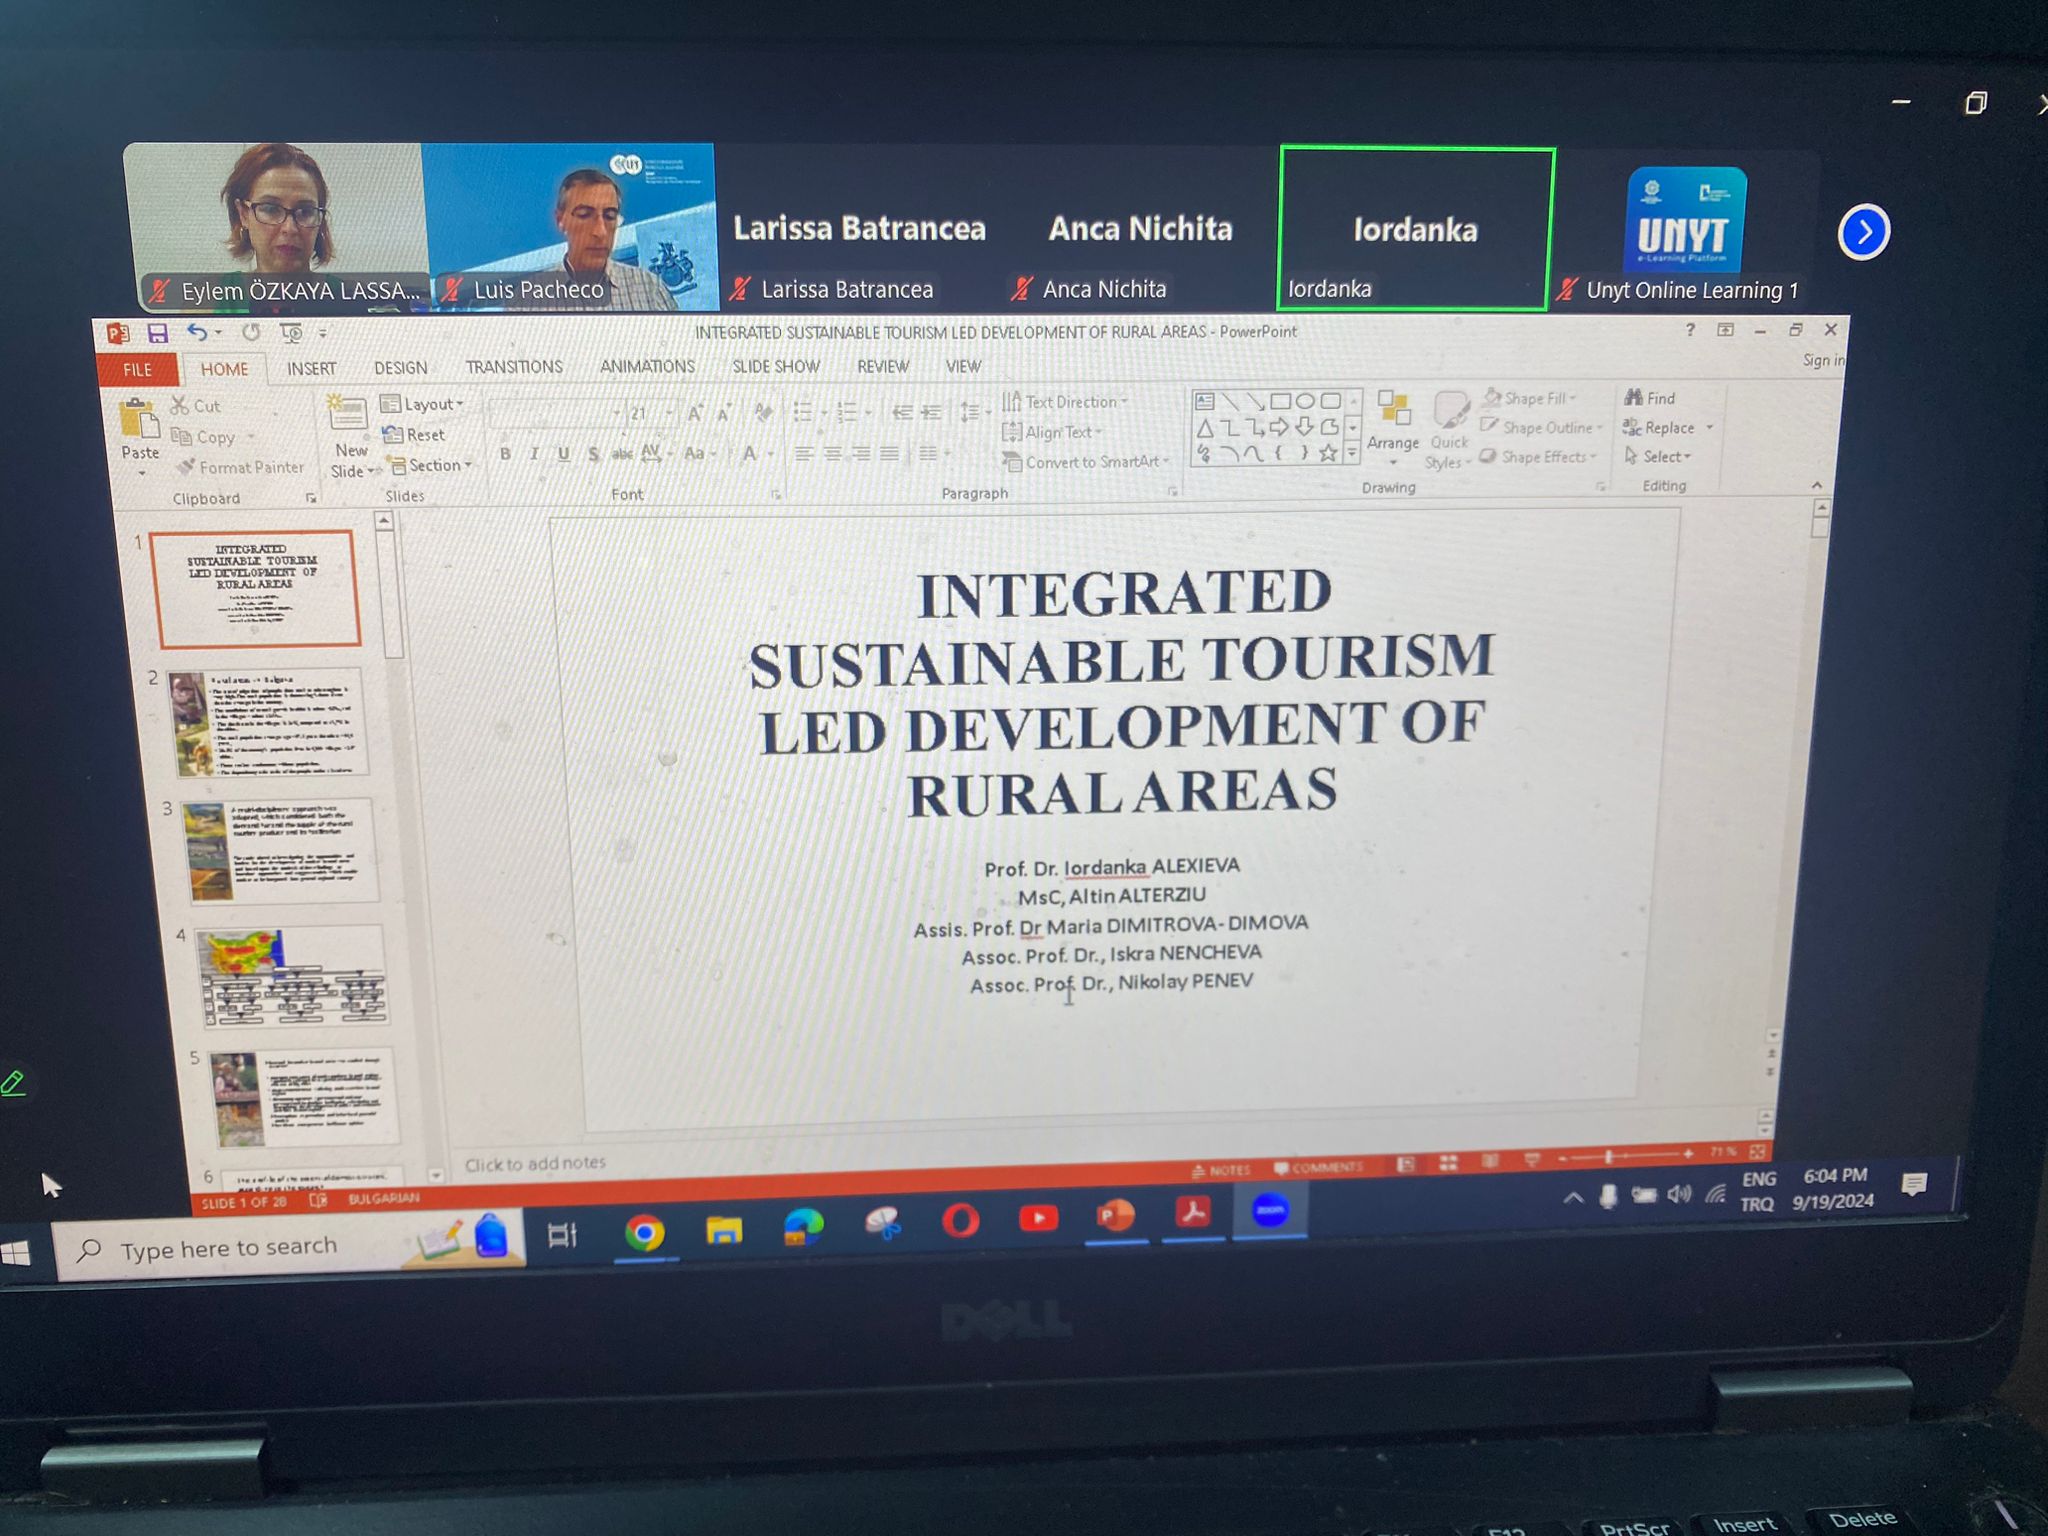Toggle Strikethrough formatting
Screen dimensions: 2048x1536
click(x=622, y=454)
